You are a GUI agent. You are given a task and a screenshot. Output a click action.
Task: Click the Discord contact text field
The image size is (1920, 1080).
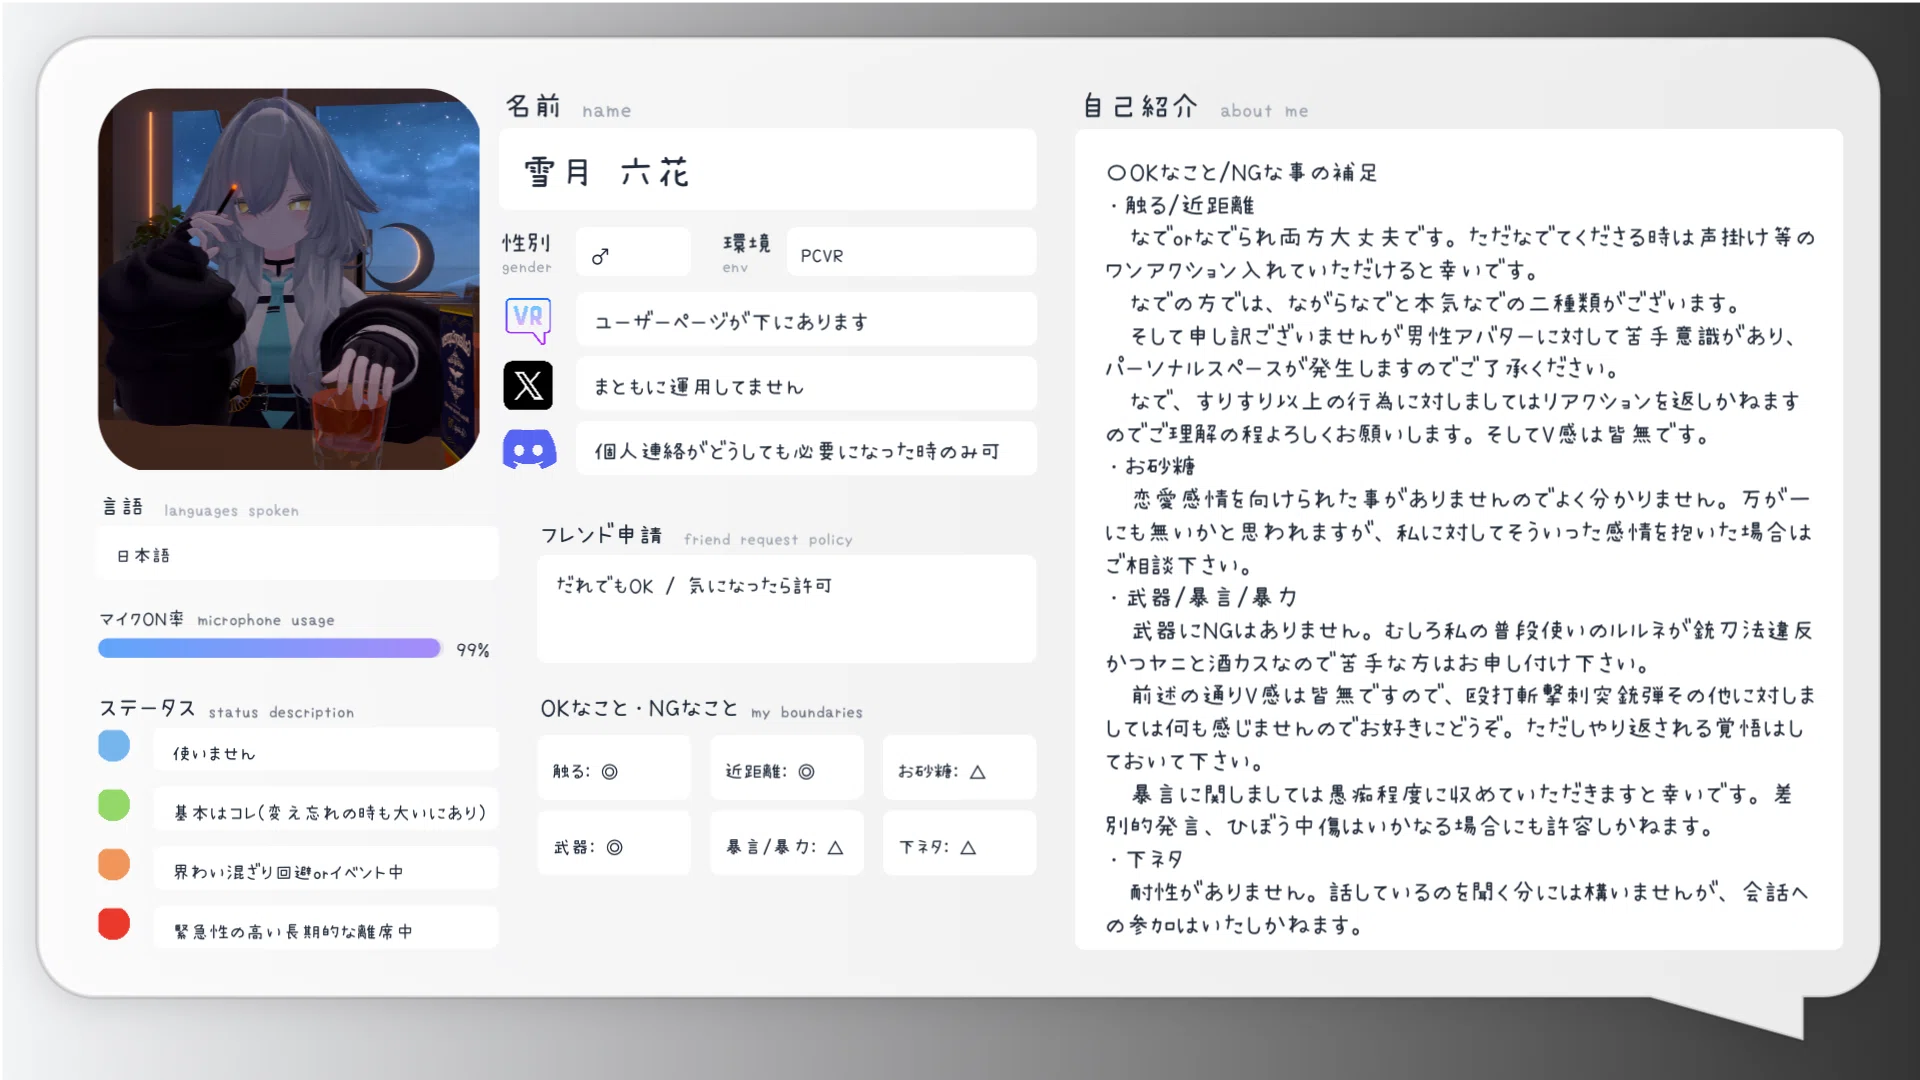coord(806,449)
